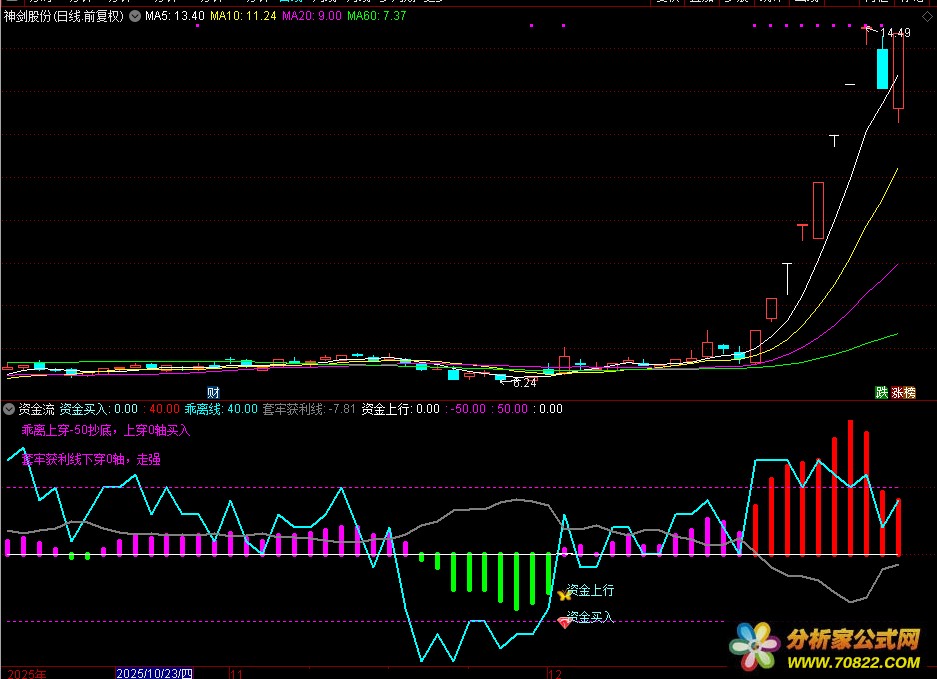
Task: Click the 2025/10/23/四 date marker
Action: coord(154,674)
